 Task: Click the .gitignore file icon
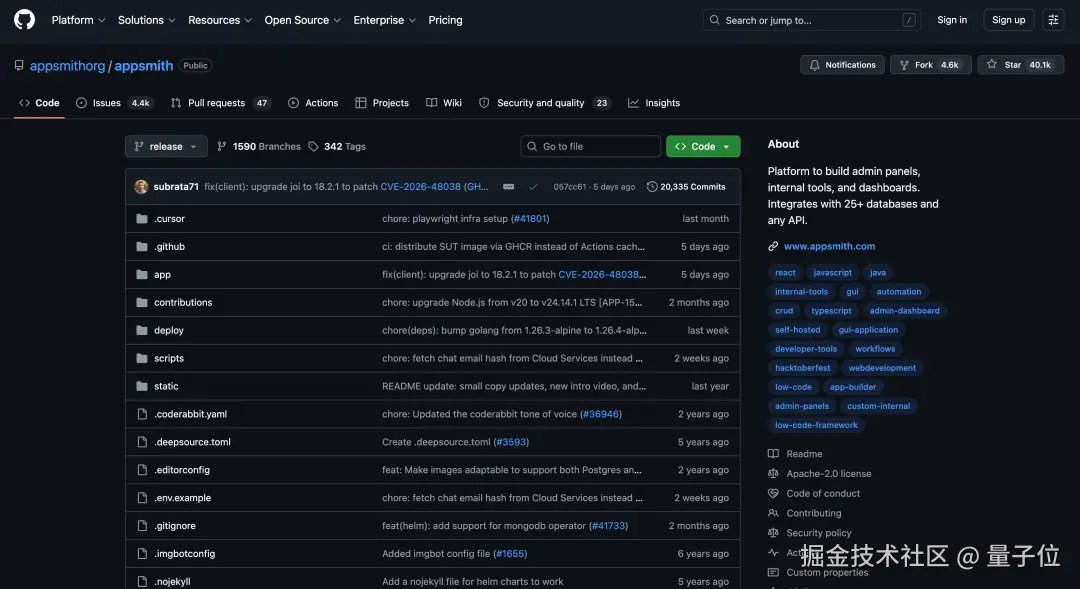click(142, 526)
